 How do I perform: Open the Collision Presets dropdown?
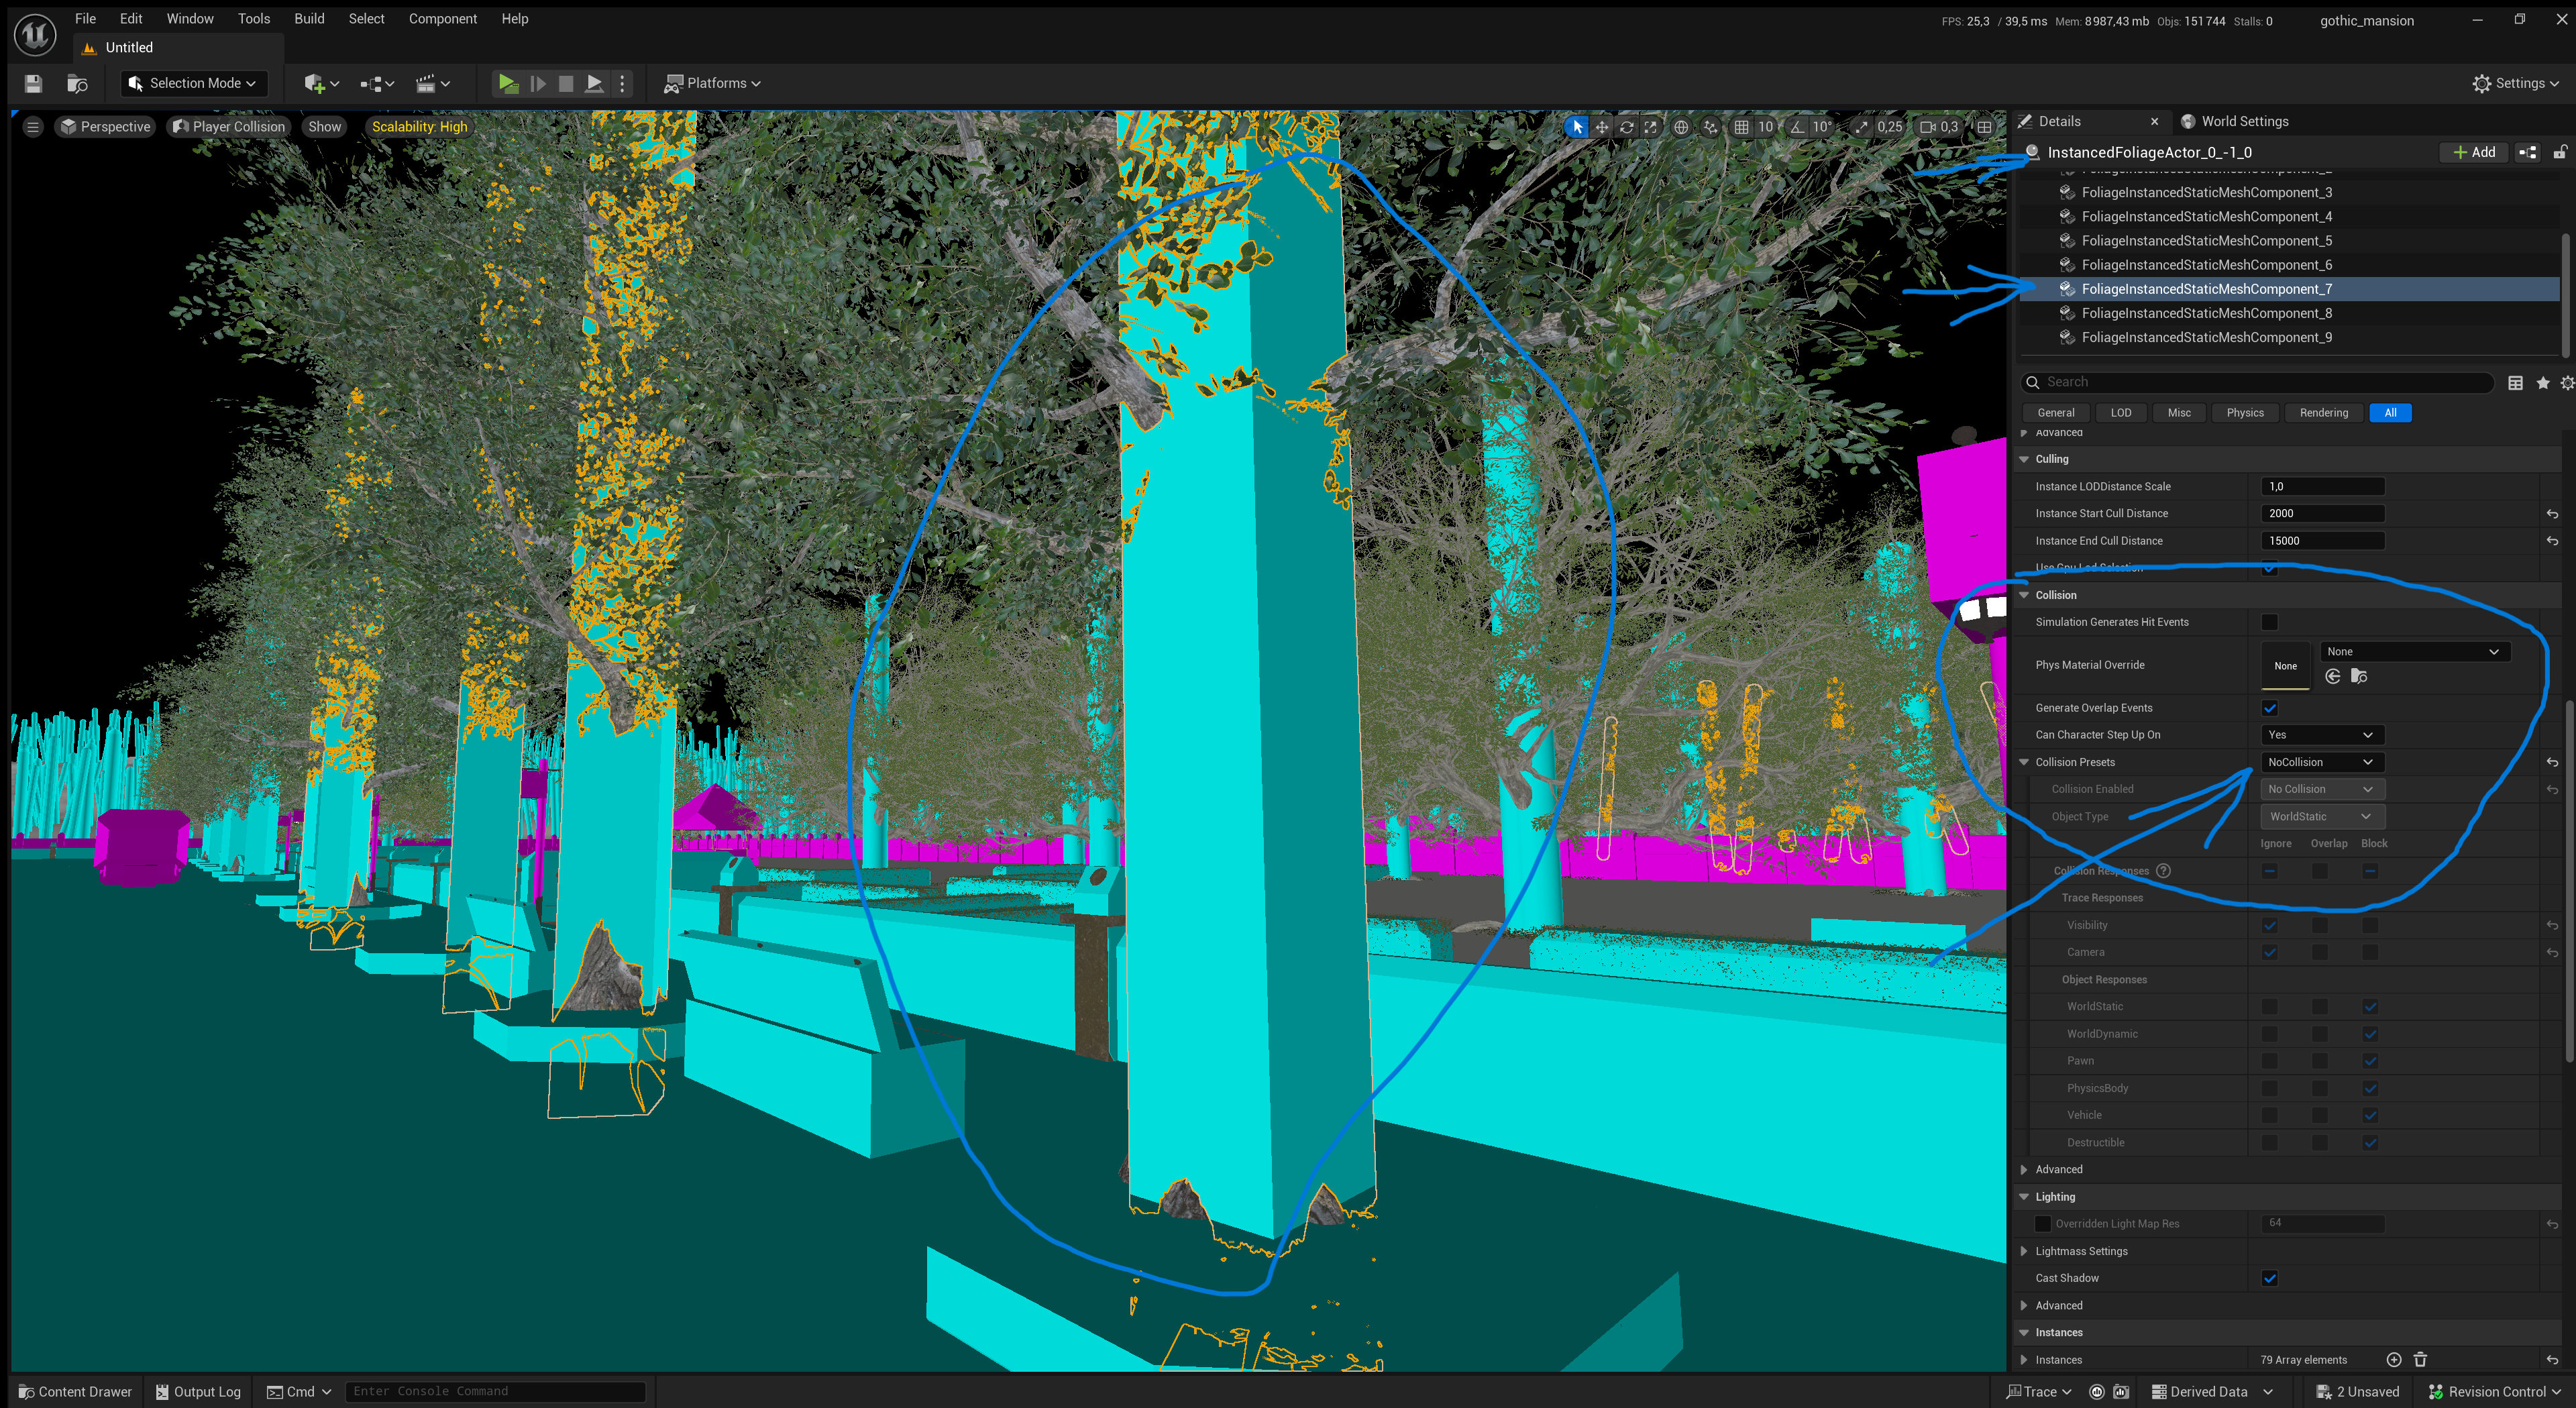[2321, 761]
